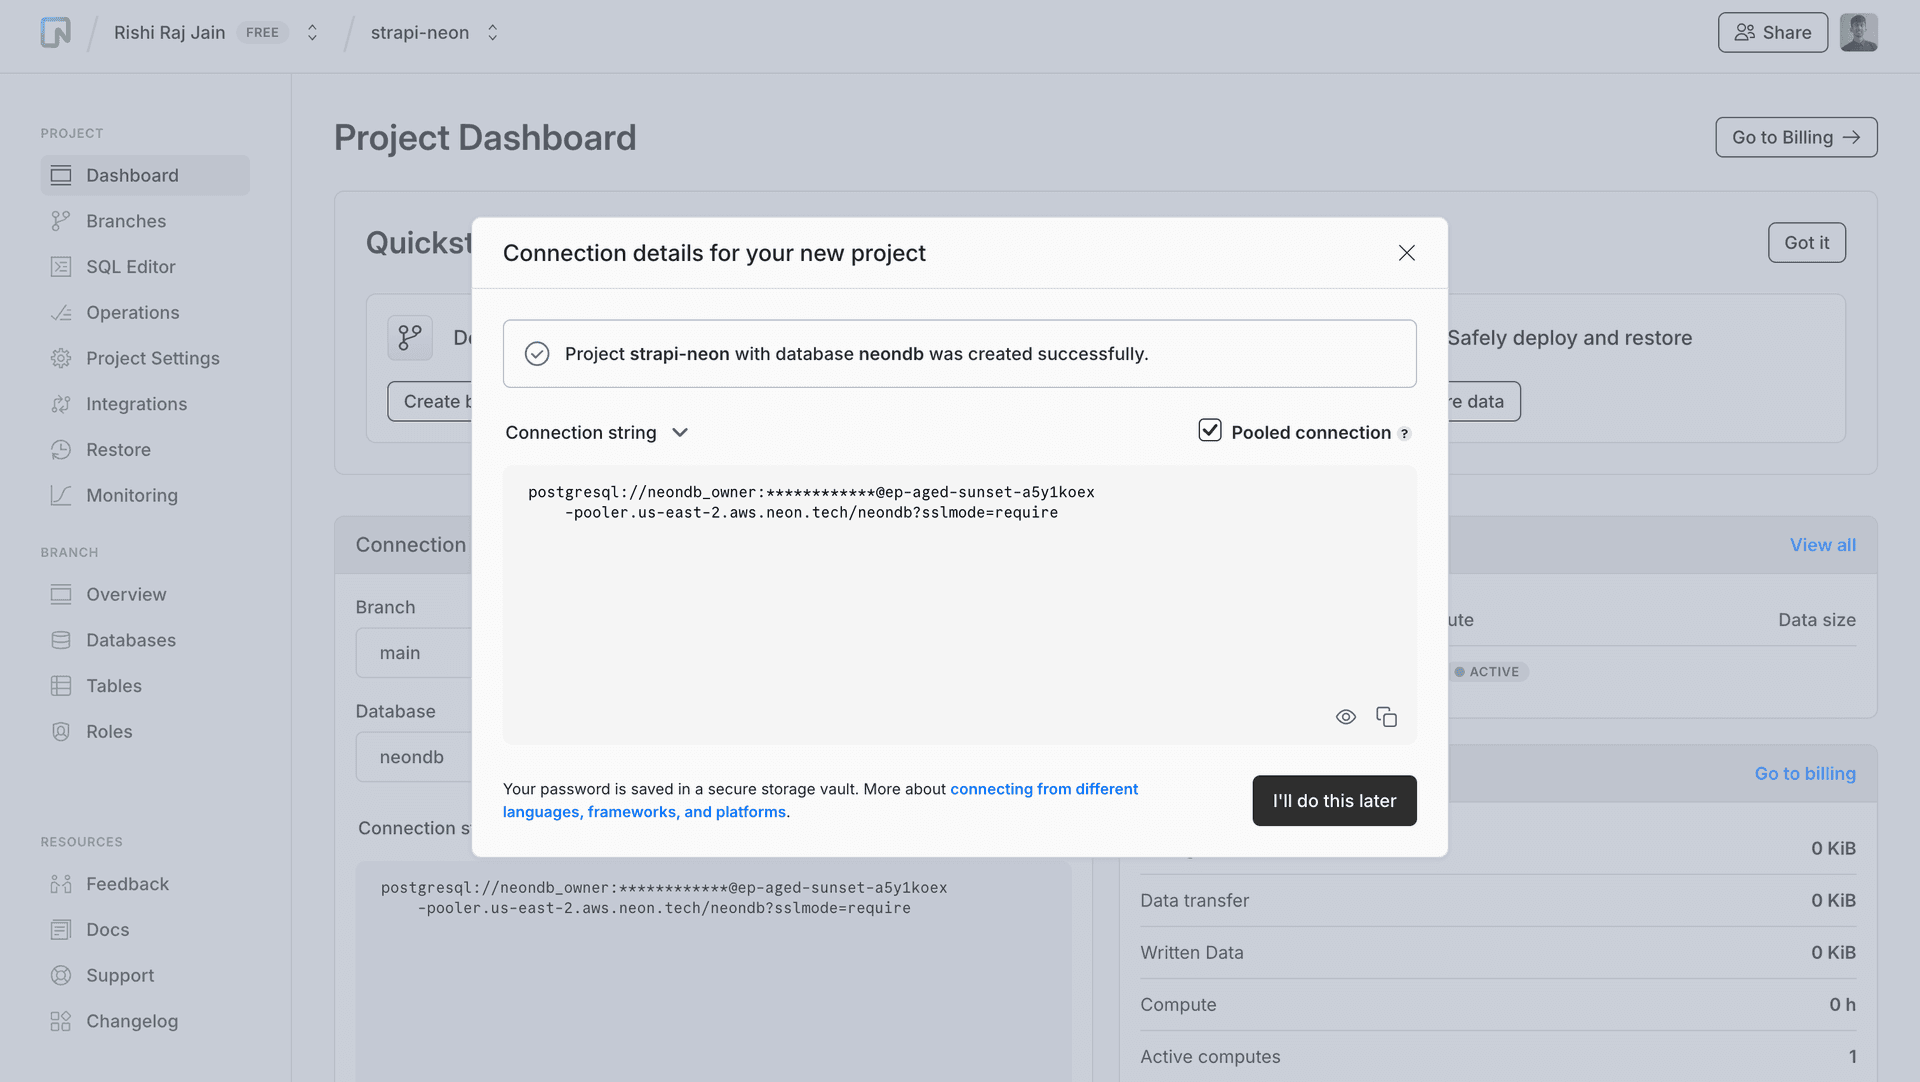Close the connection details dialog
Screen dimensions: 1920x1082
click(1406, 253)
